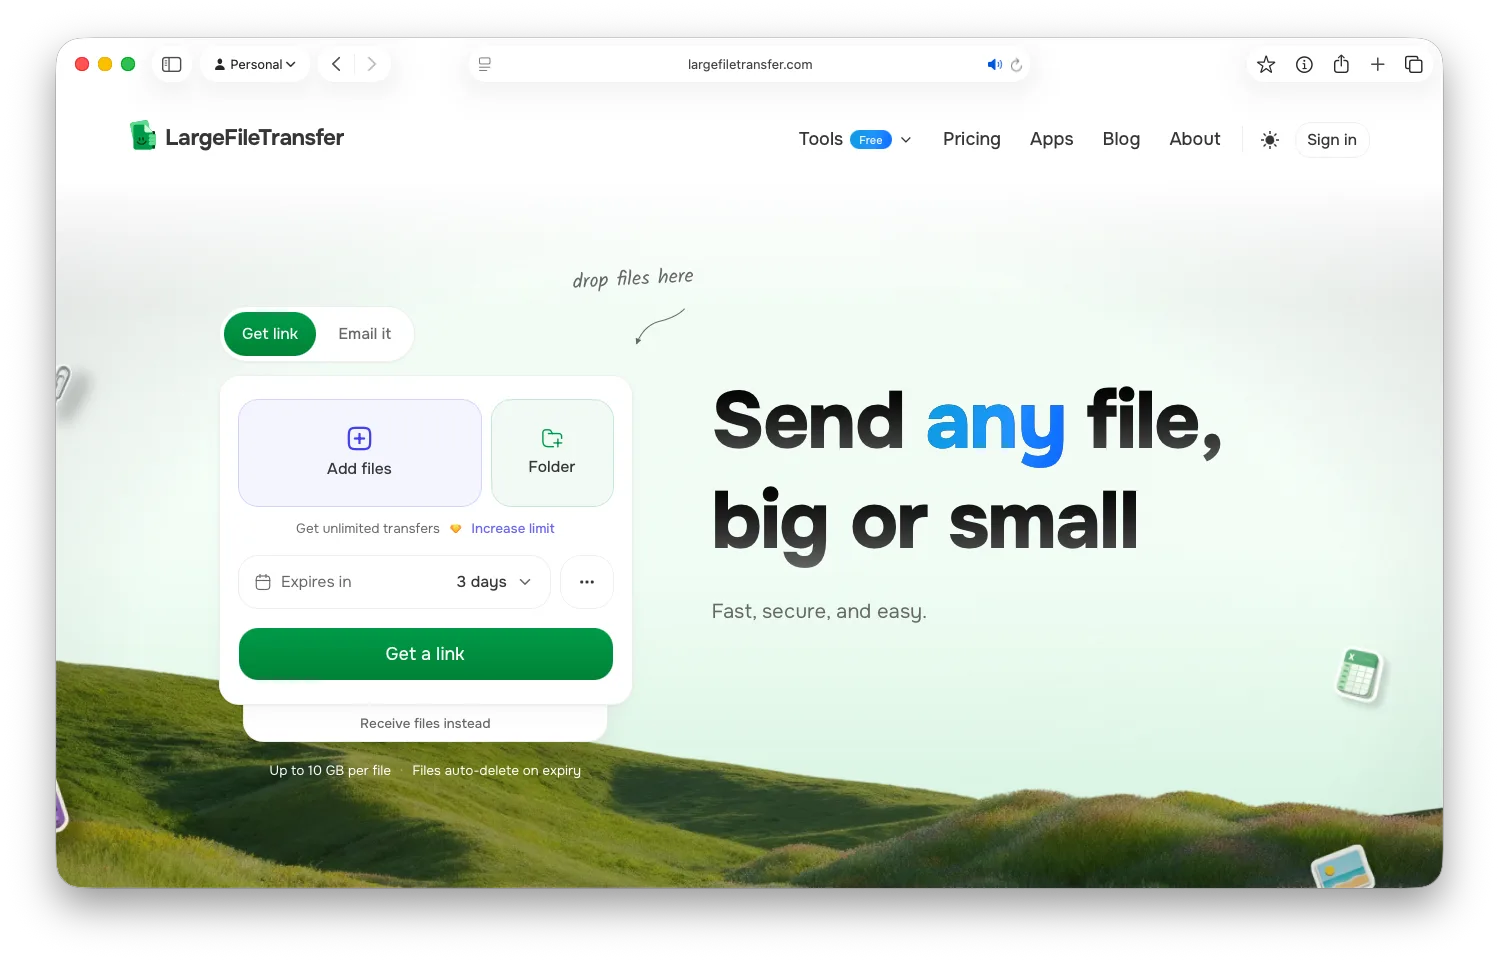This screenshot has width=1499, height=962.
Task: Choose Receive files instead
Action: [425, 723]
